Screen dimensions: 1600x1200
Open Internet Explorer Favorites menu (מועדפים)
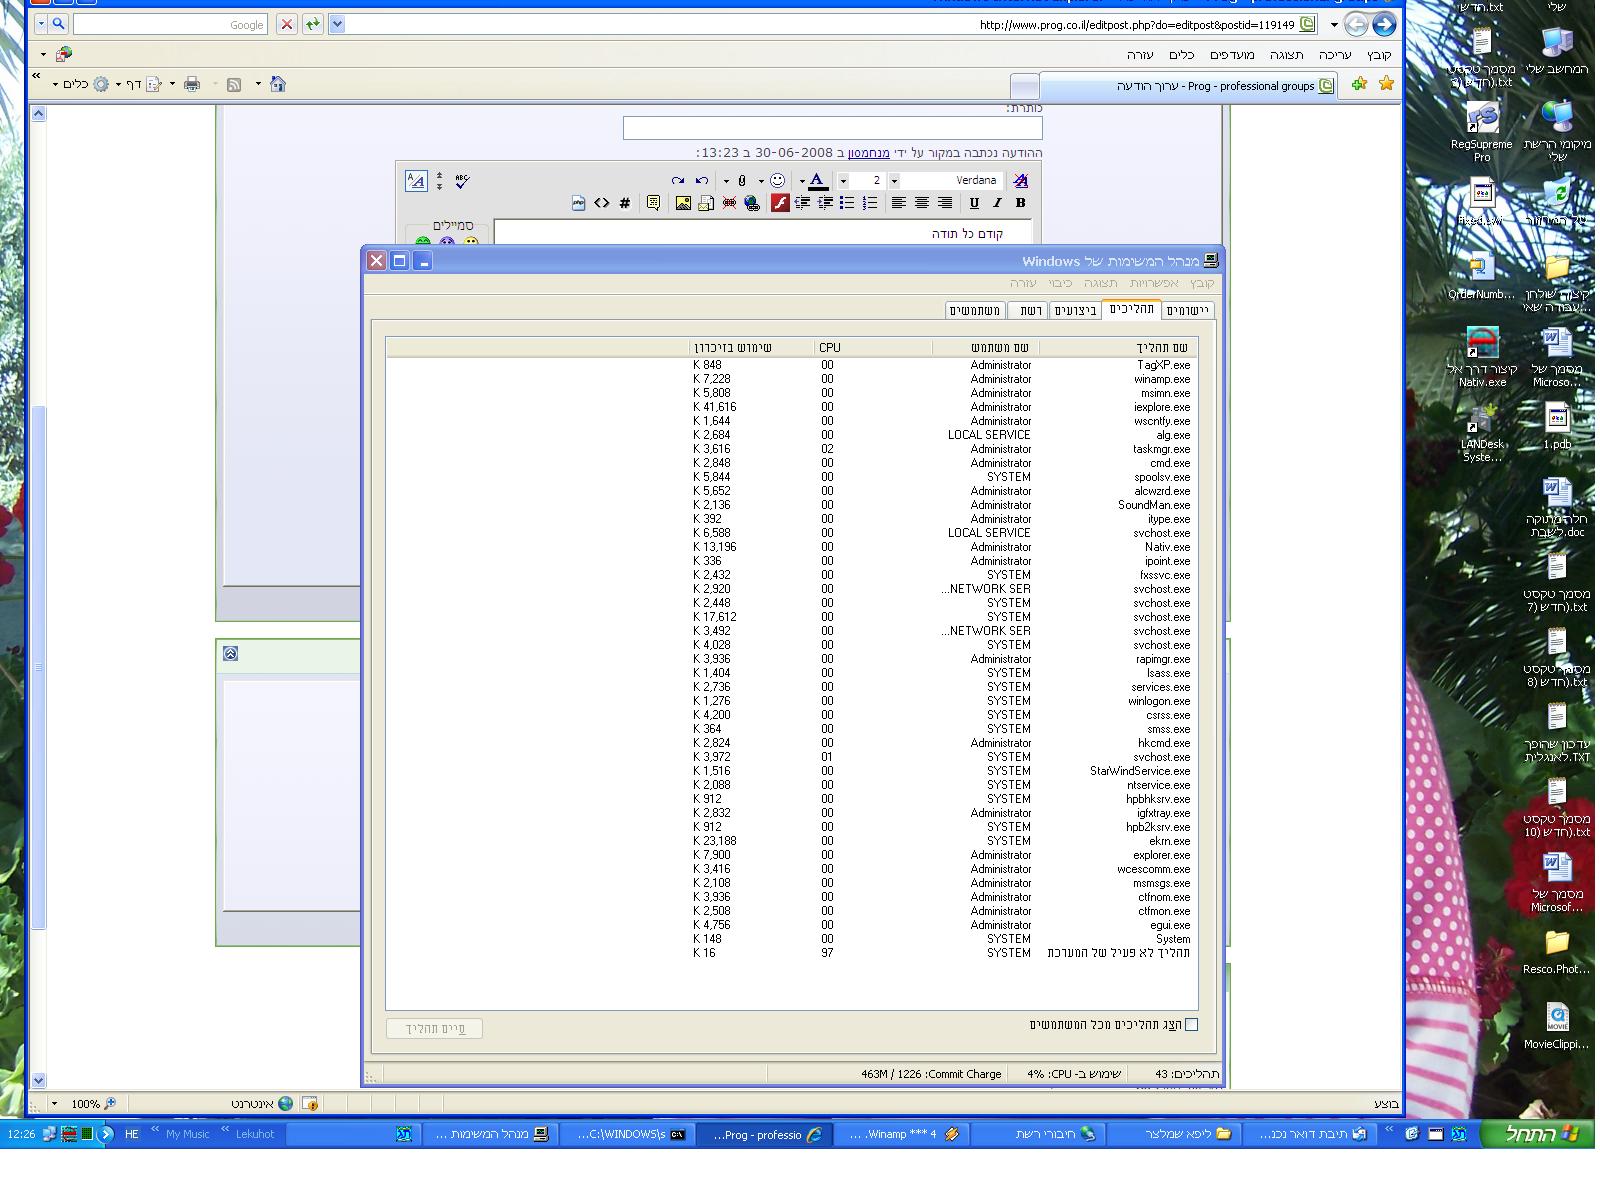1231,55
